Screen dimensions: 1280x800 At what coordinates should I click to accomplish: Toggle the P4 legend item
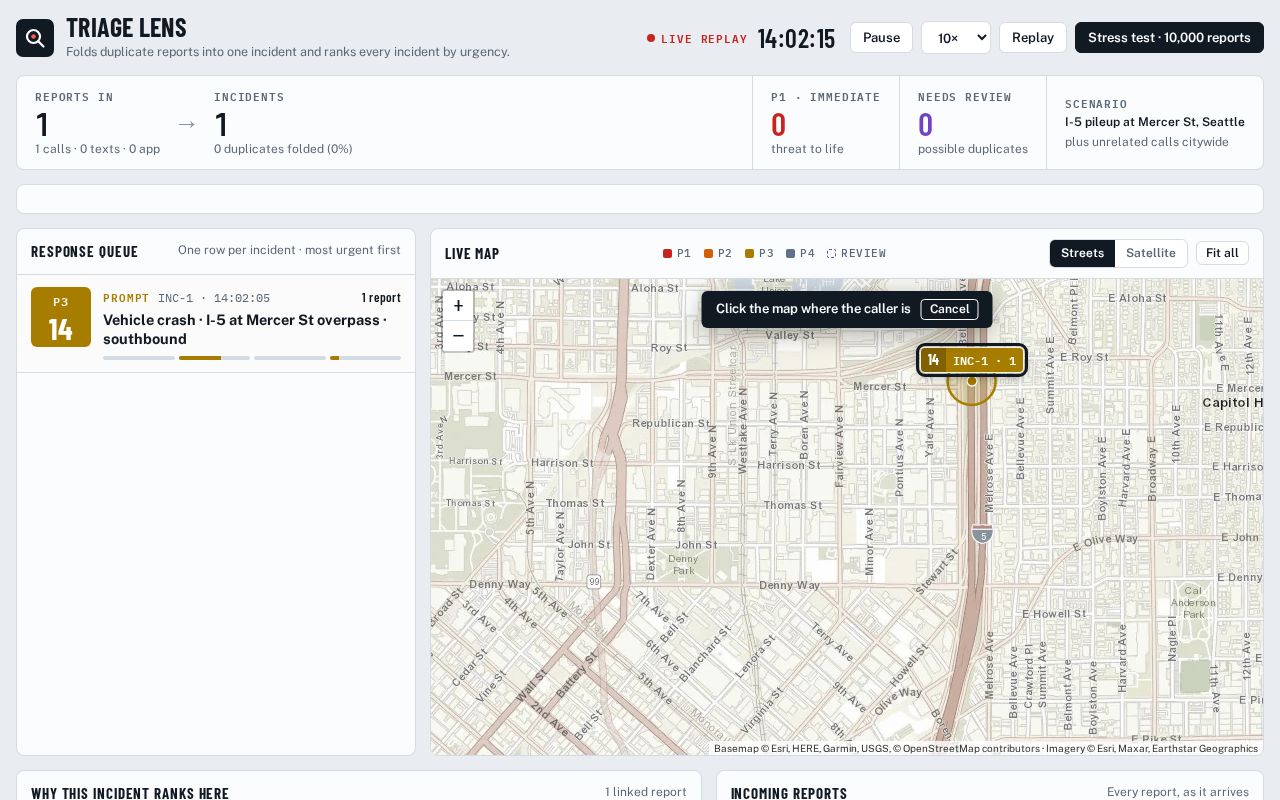(x=800, y=253)
